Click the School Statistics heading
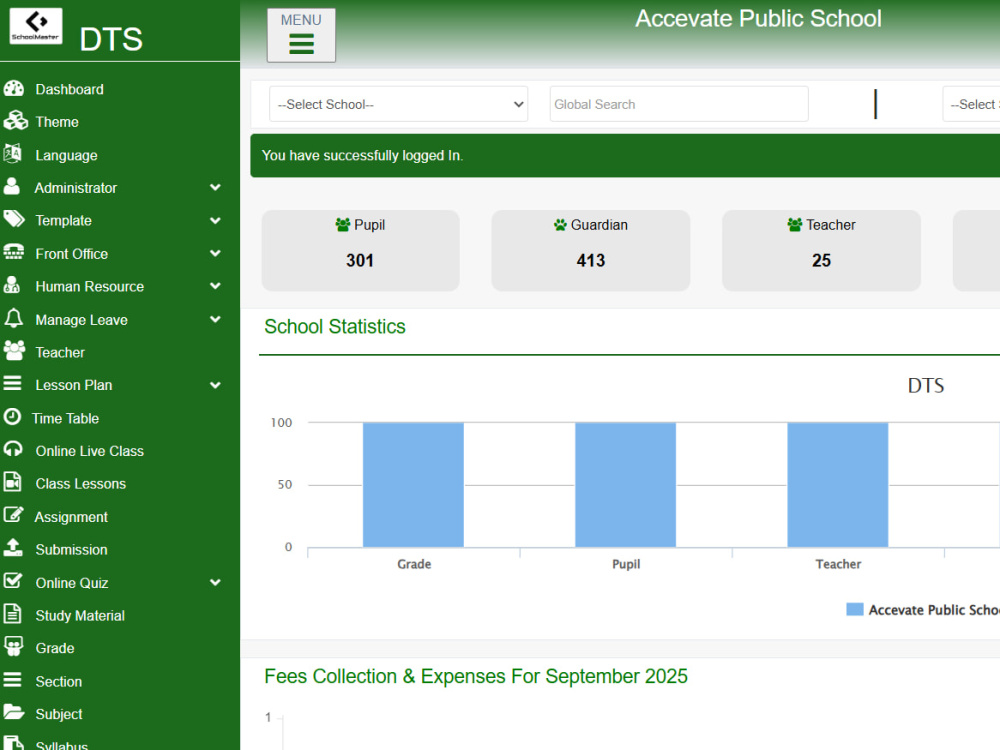The width and height of the screenshot is (1000, 750). [x=335, y=327]
